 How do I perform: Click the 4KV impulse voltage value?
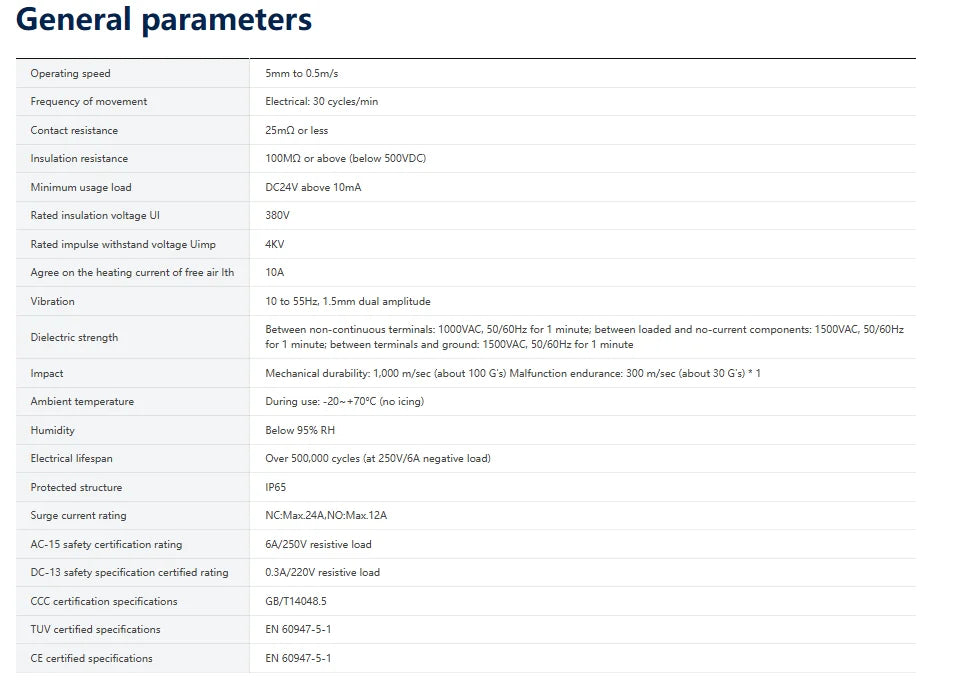tap(275, 244)
